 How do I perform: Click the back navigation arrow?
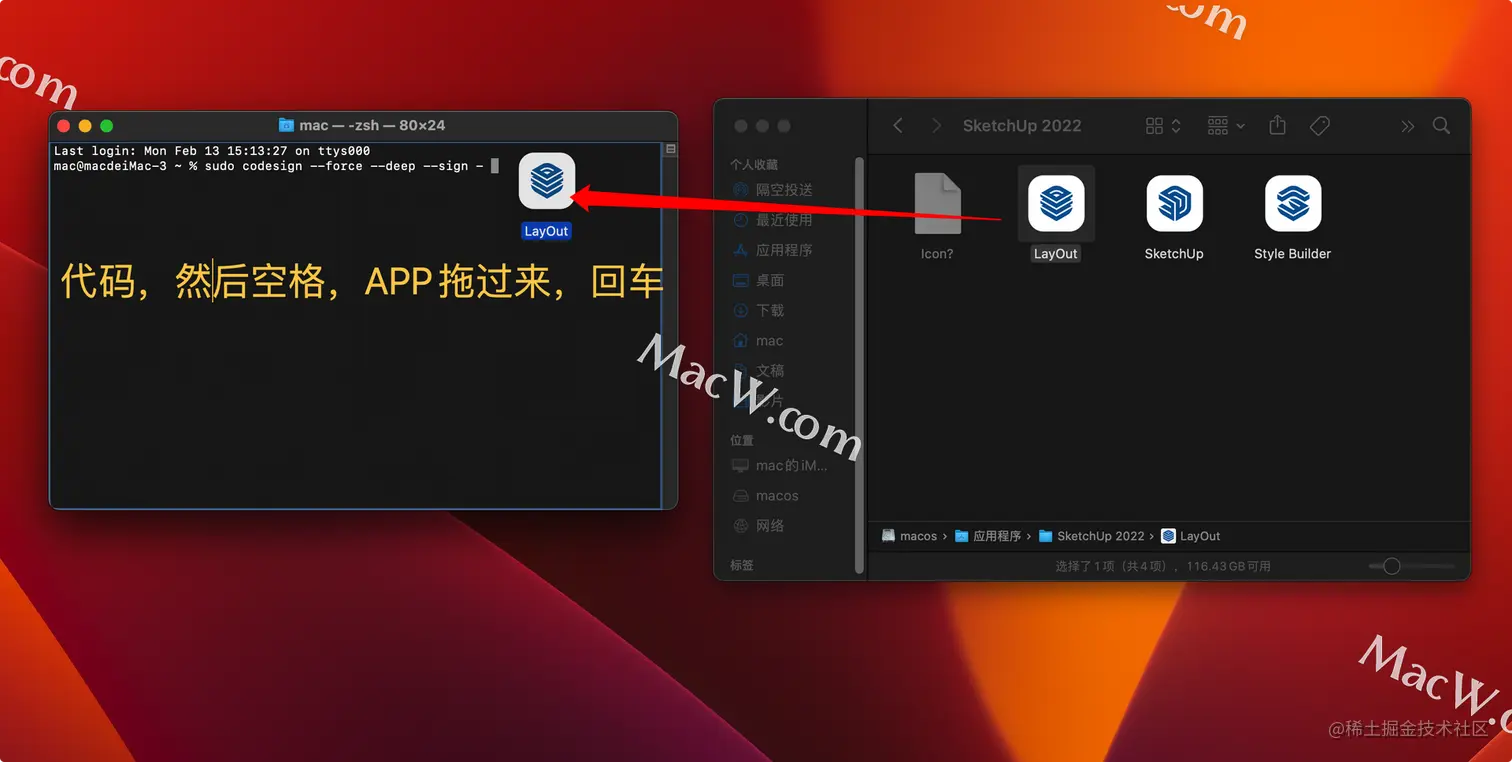pos(897,125)
